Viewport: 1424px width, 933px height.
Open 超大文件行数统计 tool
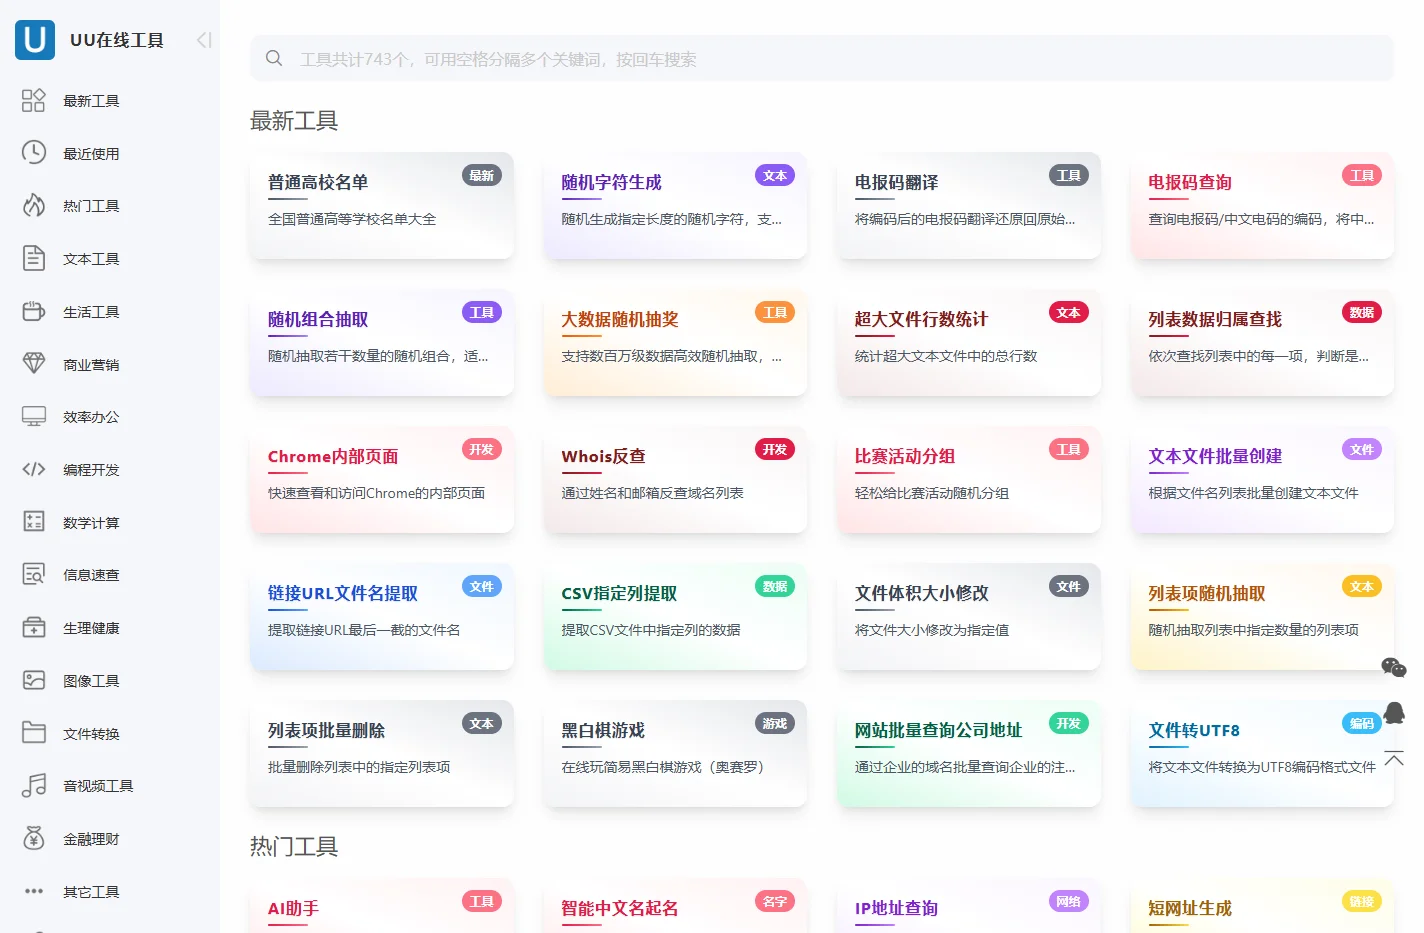[969, 342]
